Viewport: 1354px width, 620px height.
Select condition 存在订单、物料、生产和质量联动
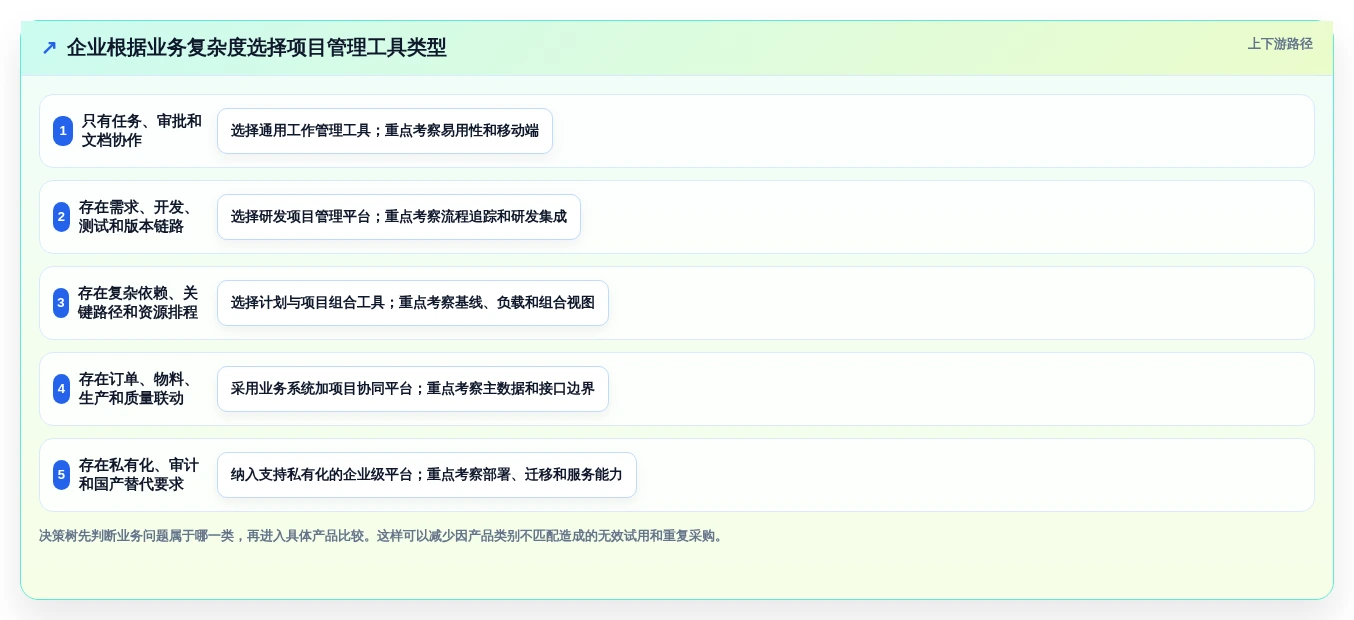coord(136,389)
